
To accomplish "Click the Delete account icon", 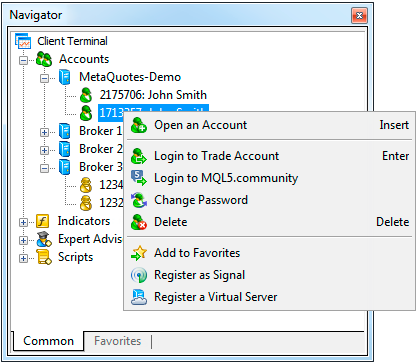I will coord(139,222).
